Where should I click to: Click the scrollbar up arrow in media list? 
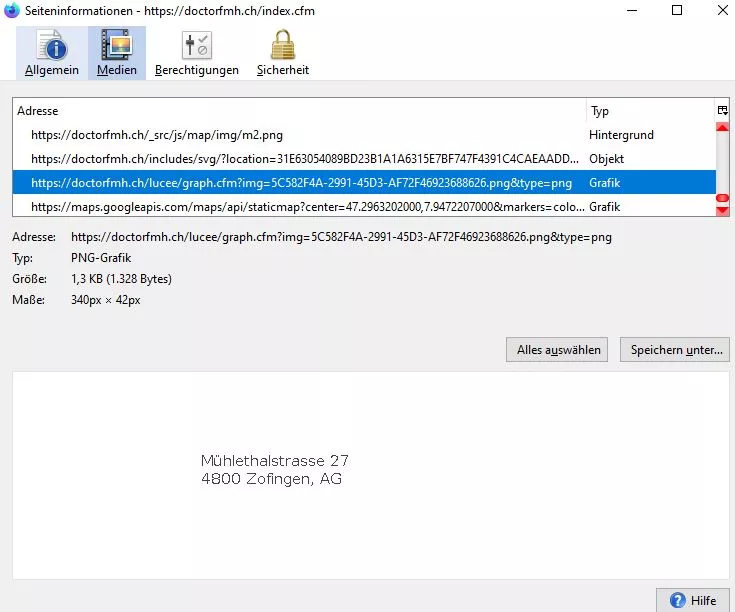click(x=722, y=127)
